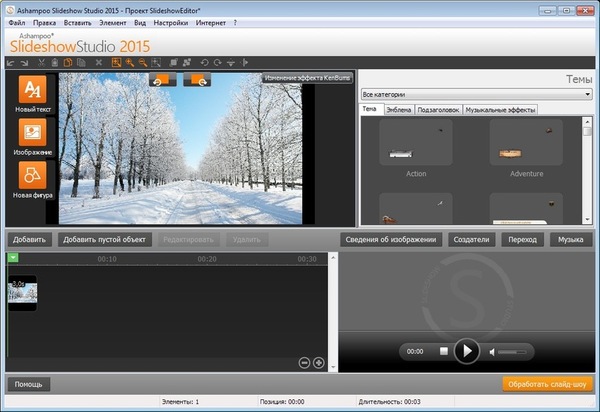The height and width of the screenshot is (412, 600).
Task: Open the Файл menu
Action: pos(17,23)
